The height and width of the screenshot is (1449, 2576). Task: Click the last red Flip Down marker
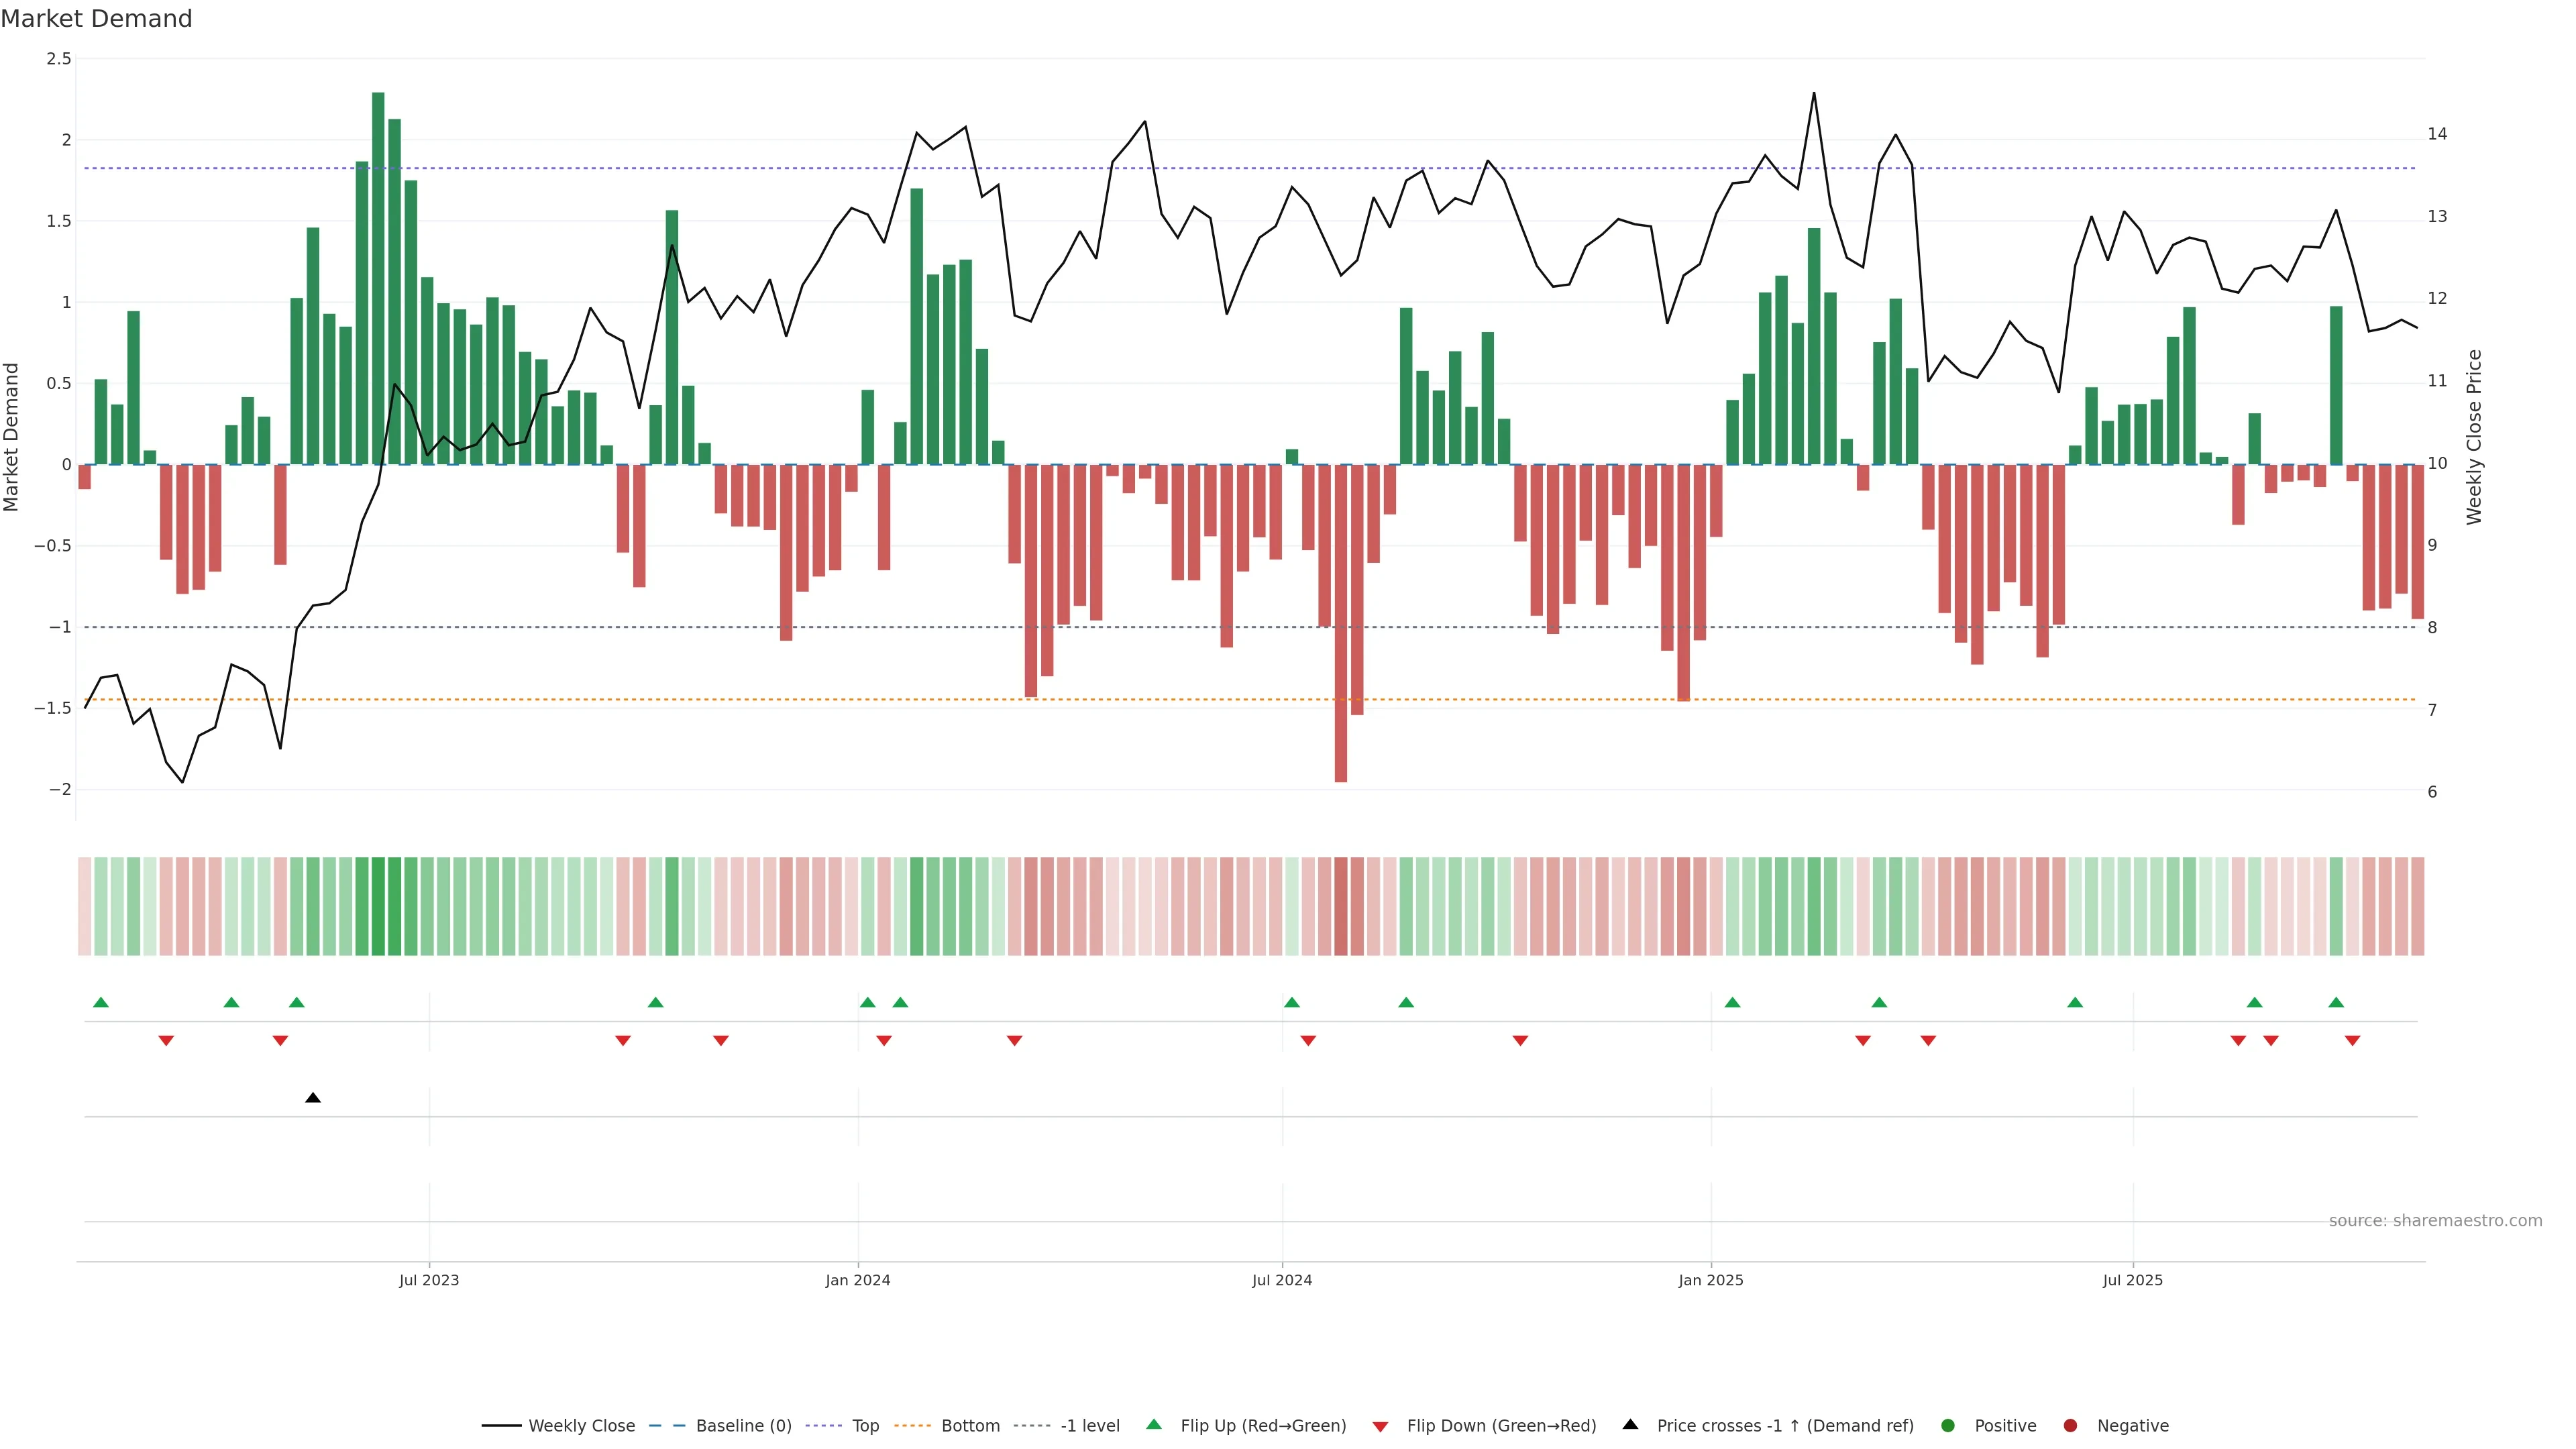(2352, 1041)
